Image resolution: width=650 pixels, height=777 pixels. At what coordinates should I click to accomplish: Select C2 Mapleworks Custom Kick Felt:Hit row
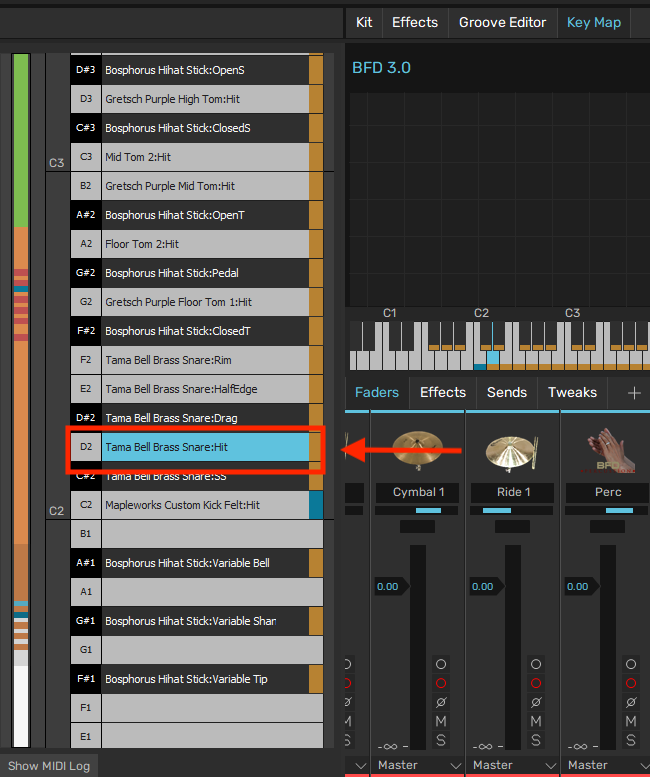pos(197,505)
